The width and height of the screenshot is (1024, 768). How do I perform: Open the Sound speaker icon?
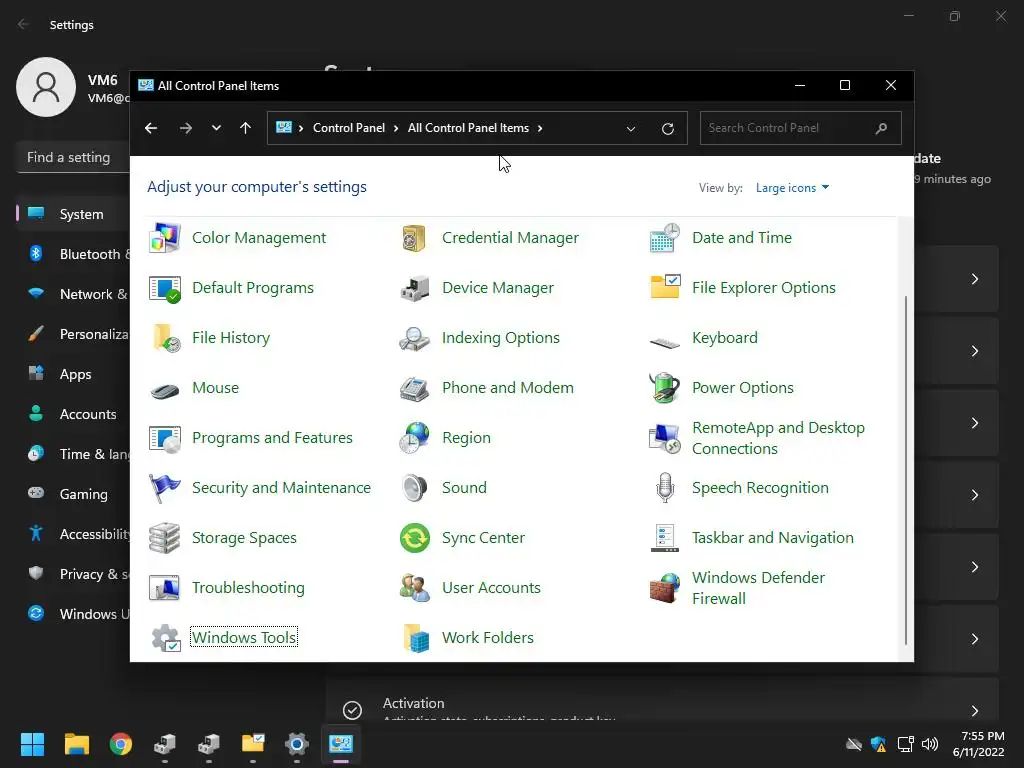[x=414, y=488]
